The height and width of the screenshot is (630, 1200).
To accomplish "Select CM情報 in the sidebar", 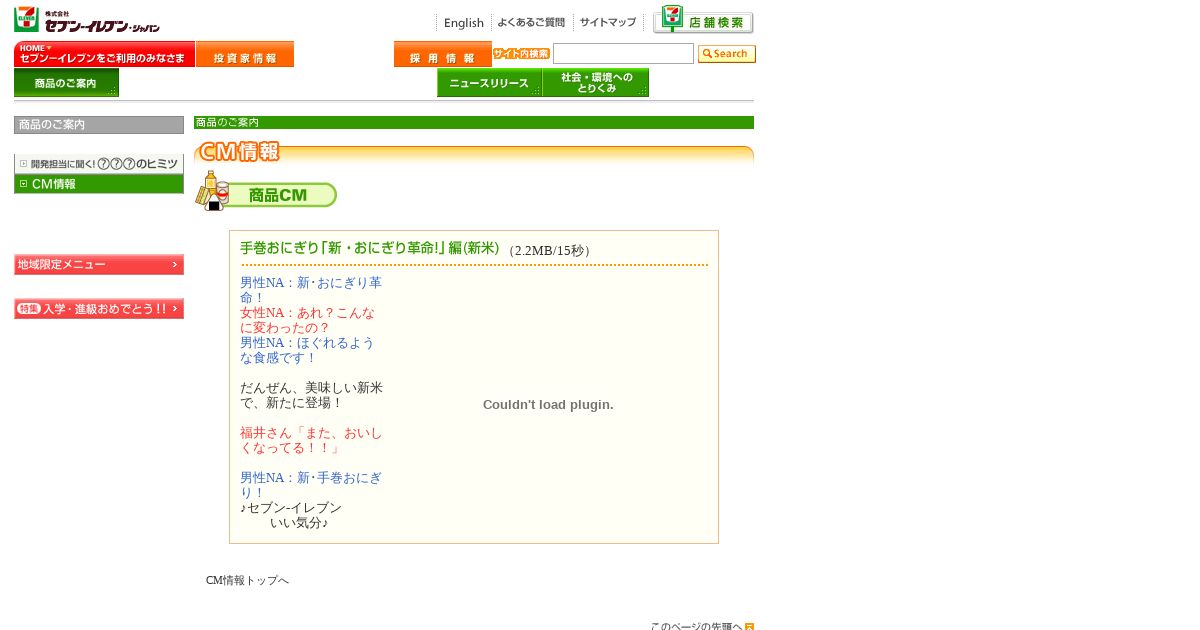I will coord(99,184).
